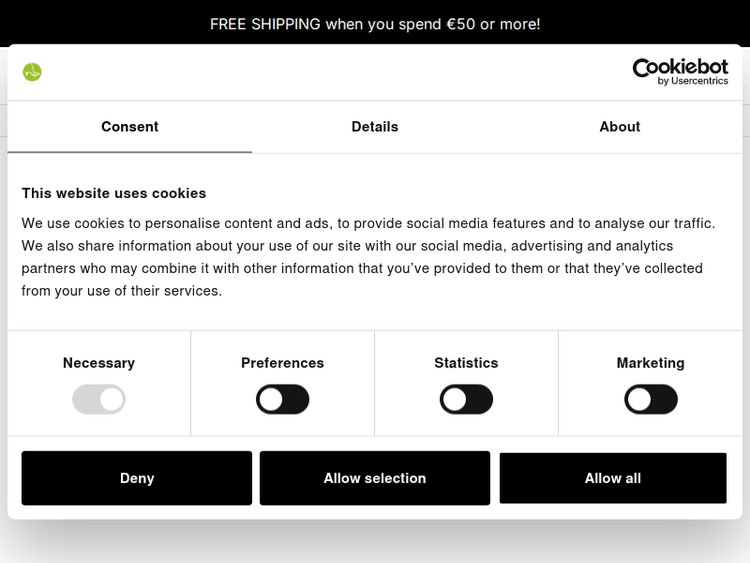Image resolution: width=750 pixels, height=563 pixels.
Task: Turn on the Statistics cookies switch
Action: pyautogui.click(x=466, y=400)
